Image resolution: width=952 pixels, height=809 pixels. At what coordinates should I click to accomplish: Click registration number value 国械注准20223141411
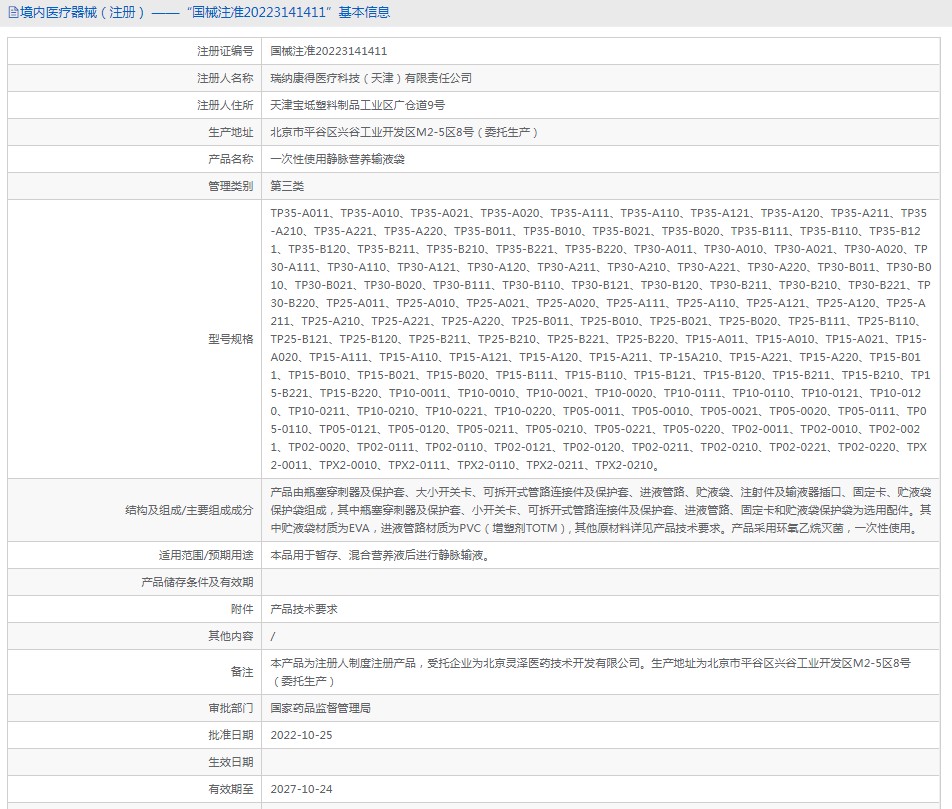pos(328,52)
